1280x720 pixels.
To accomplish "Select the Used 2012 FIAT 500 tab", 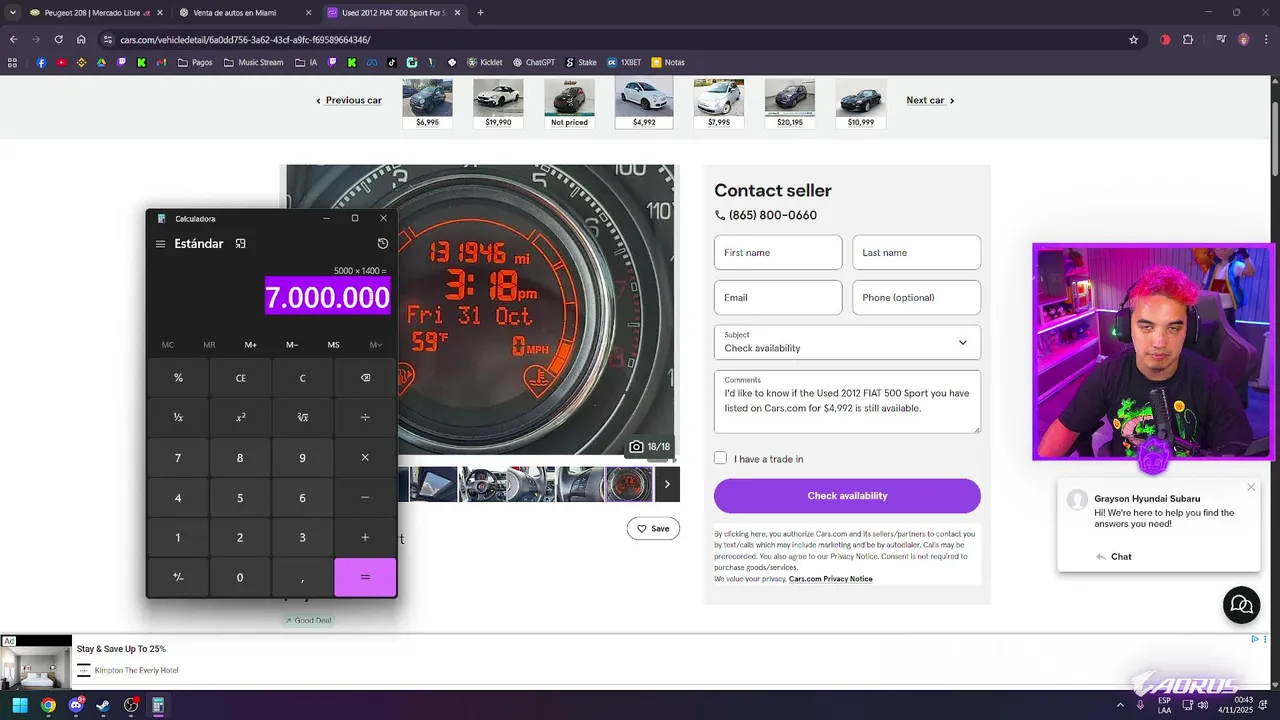I will click(394, 13).
